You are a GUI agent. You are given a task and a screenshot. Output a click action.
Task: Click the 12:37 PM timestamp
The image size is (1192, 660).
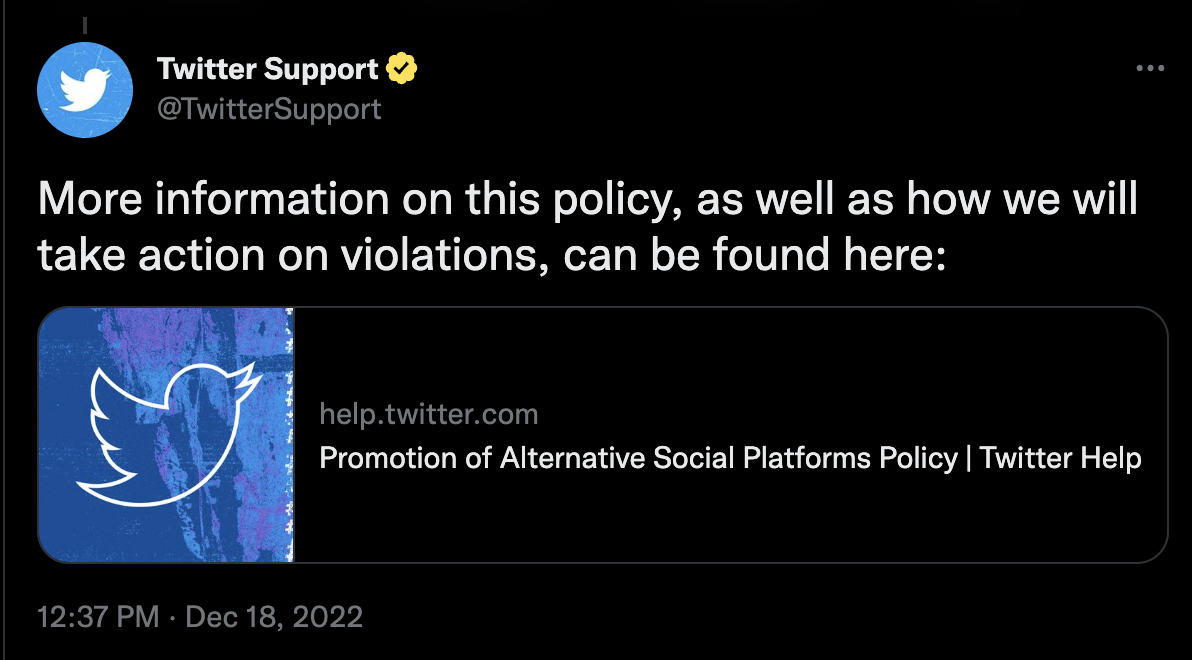98,616
